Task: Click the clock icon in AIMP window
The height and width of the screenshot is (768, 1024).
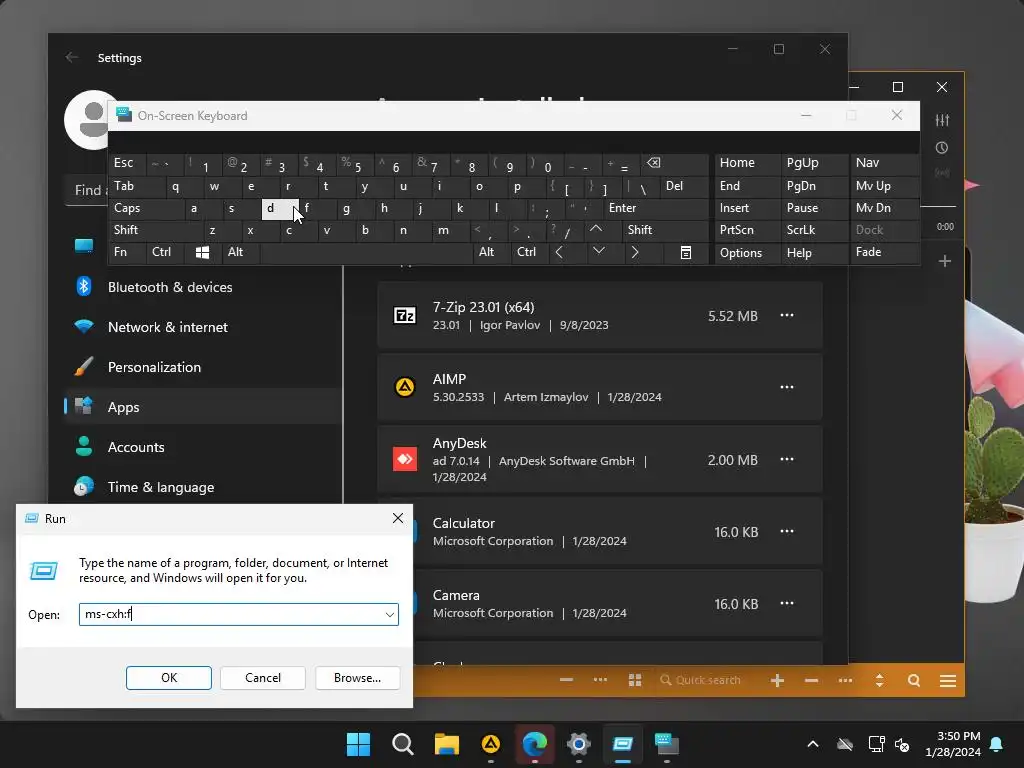Action: coord(942,148)
